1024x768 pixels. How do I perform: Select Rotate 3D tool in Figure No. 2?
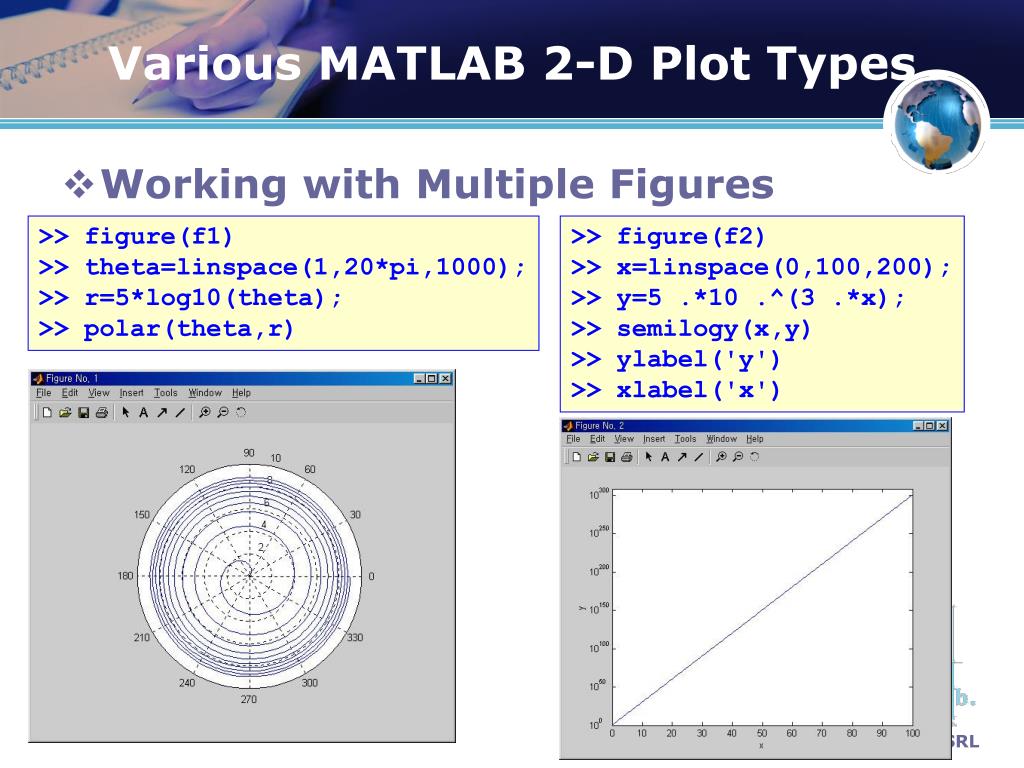[754, 456]
